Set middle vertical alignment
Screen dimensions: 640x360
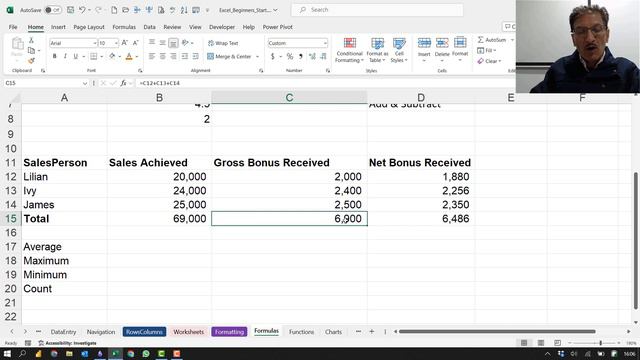162,42
